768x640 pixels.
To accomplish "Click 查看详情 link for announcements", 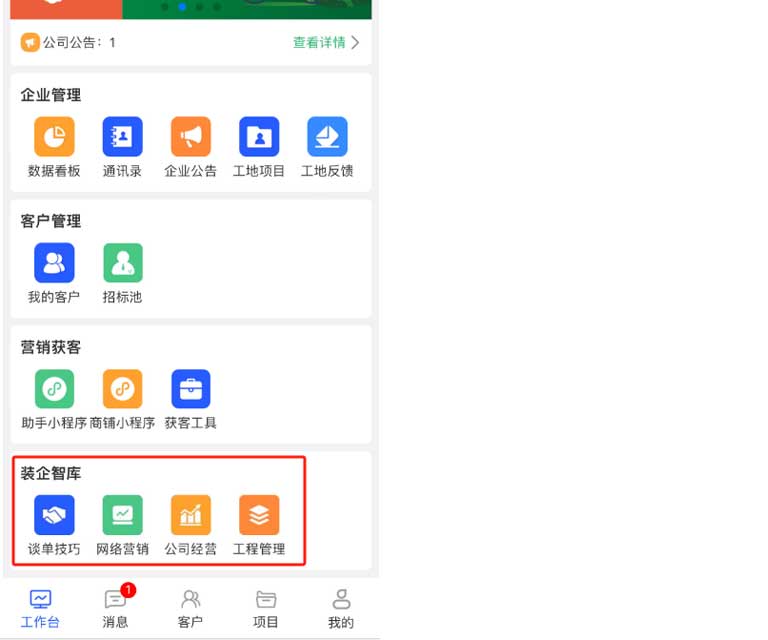I will (326, 43).
